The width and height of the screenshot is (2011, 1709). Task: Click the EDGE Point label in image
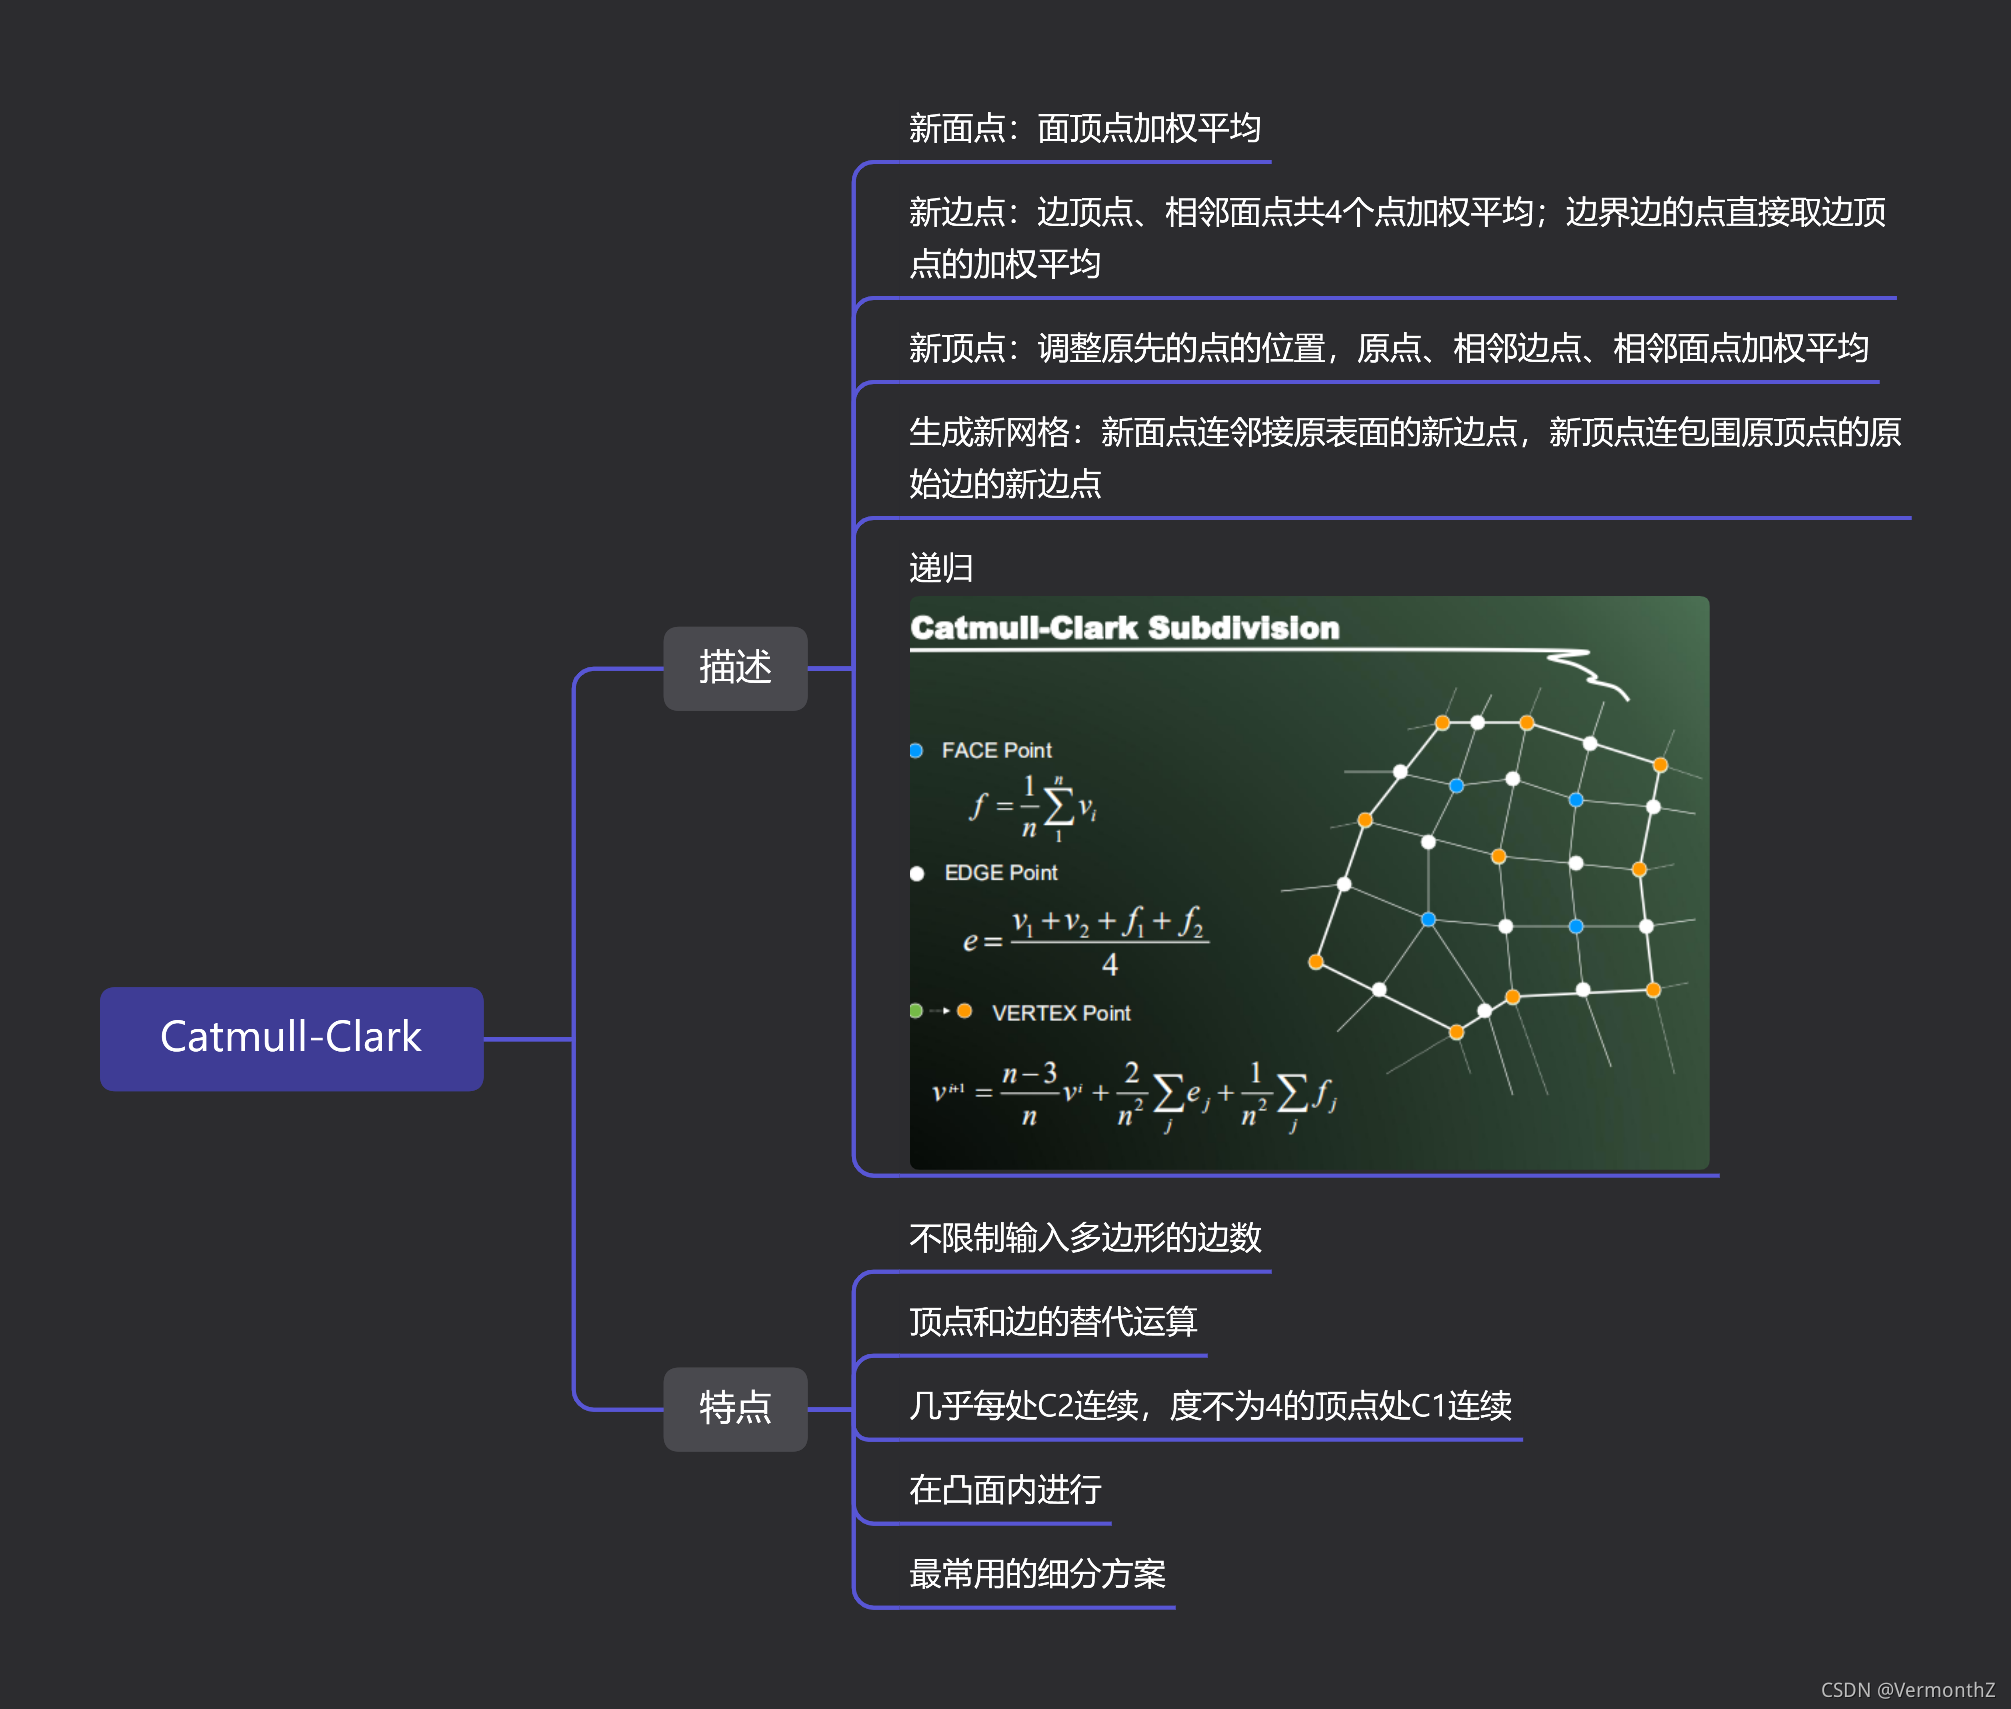click(x=1000, y=873)
